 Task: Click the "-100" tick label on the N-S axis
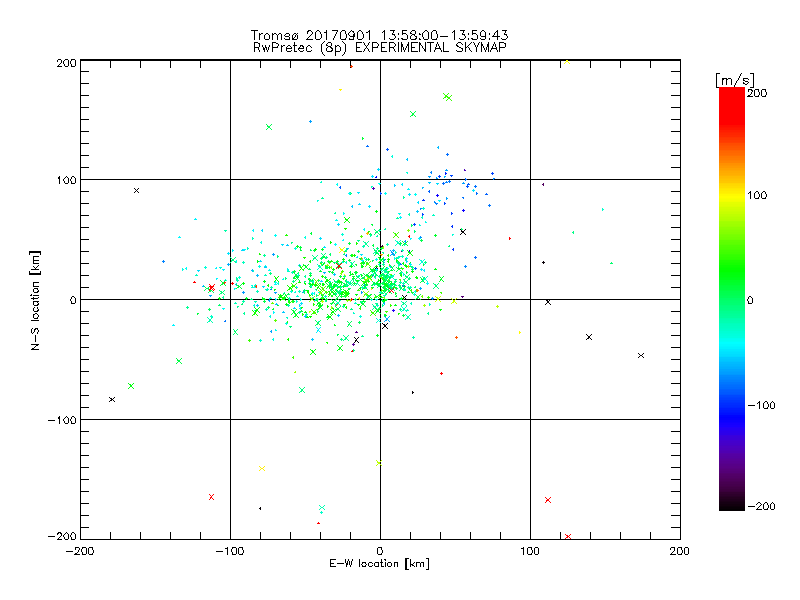point(62,420)
